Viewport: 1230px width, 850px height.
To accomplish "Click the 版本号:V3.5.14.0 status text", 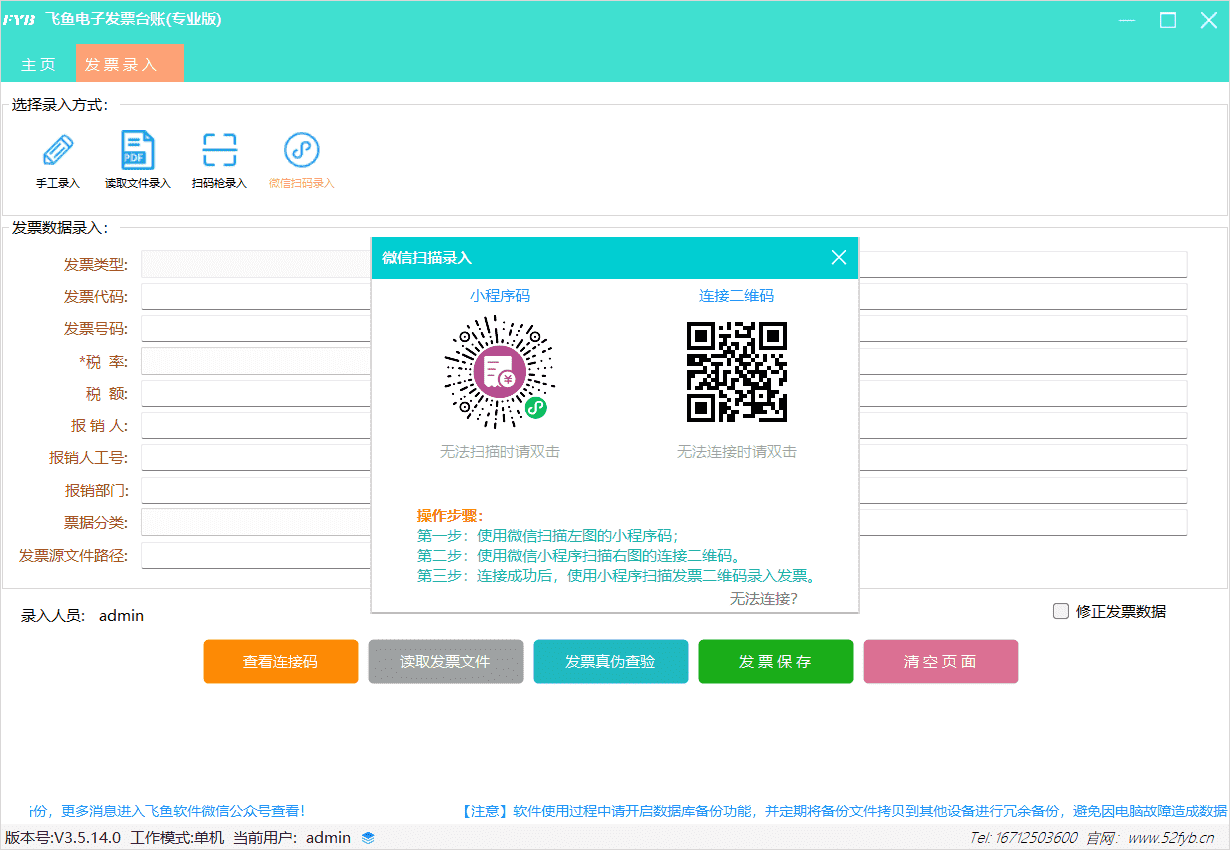I will coord(64,838).
